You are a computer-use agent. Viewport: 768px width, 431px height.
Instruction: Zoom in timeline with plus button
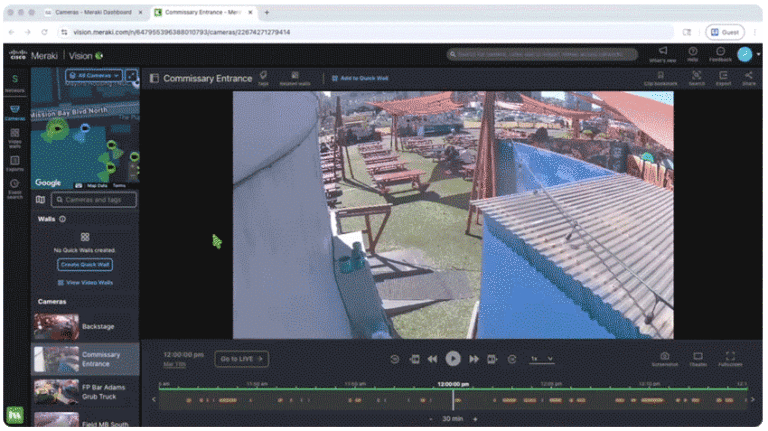coord(475,419)
